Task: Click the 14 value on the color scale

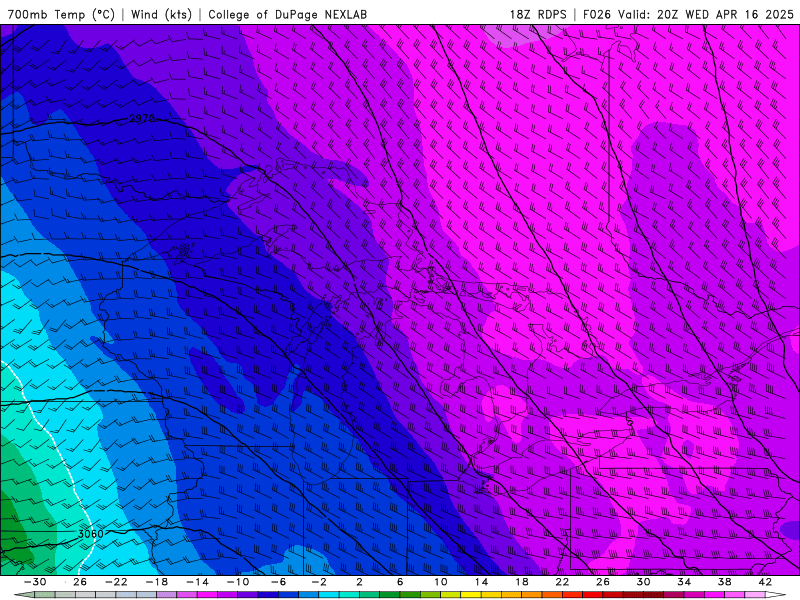Action: [x=481, y=582]
